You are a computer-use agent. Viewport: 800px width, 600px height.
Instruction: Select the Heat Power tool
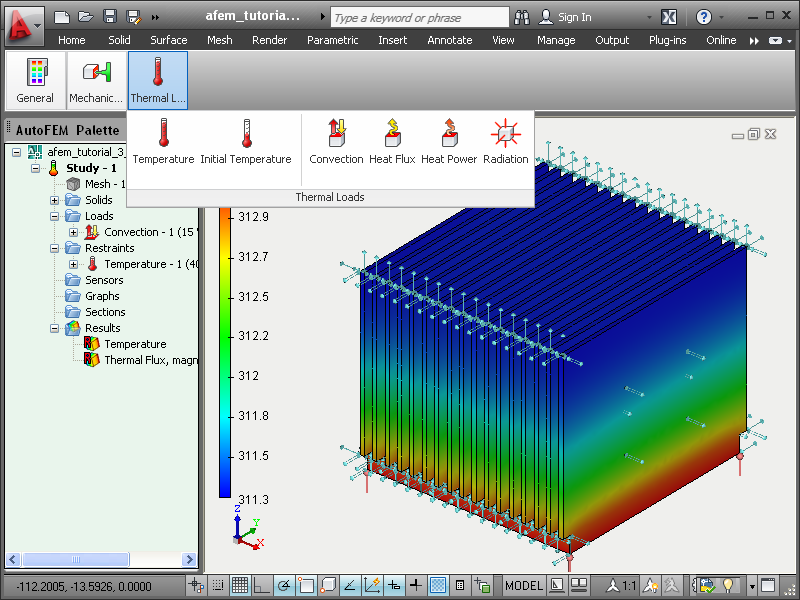449,141
